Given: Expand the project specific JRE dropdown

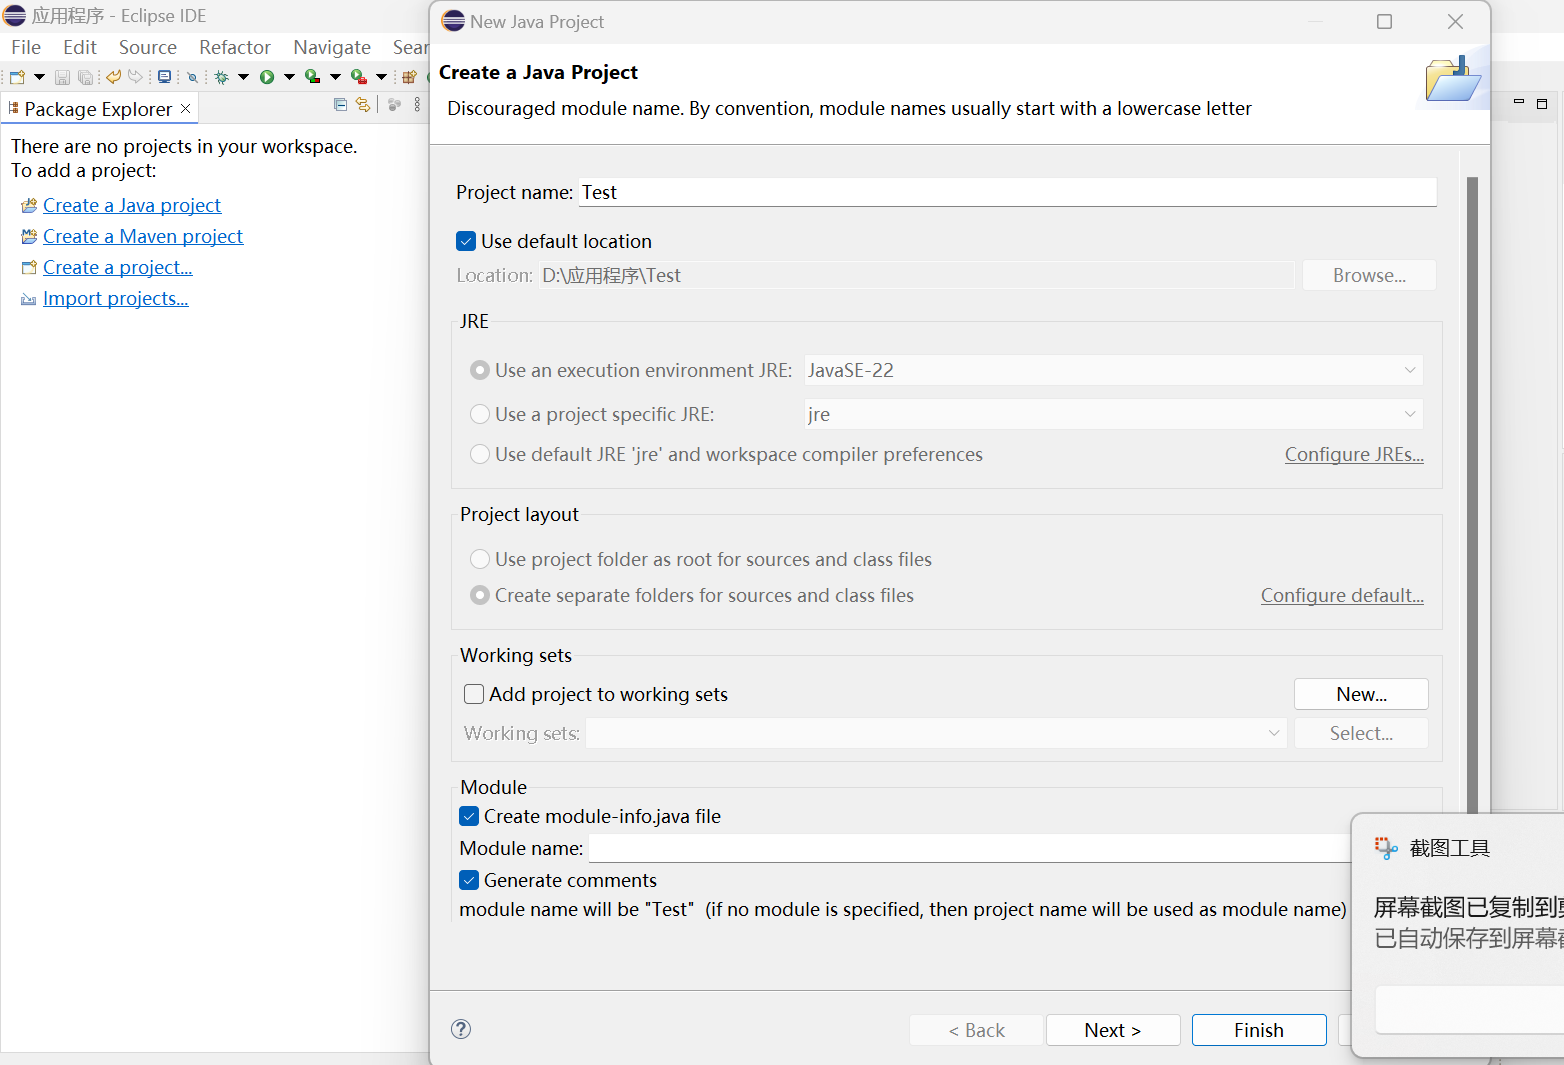Looking at the screenshot, I should pyautogui.click(x=1409, y=414).
